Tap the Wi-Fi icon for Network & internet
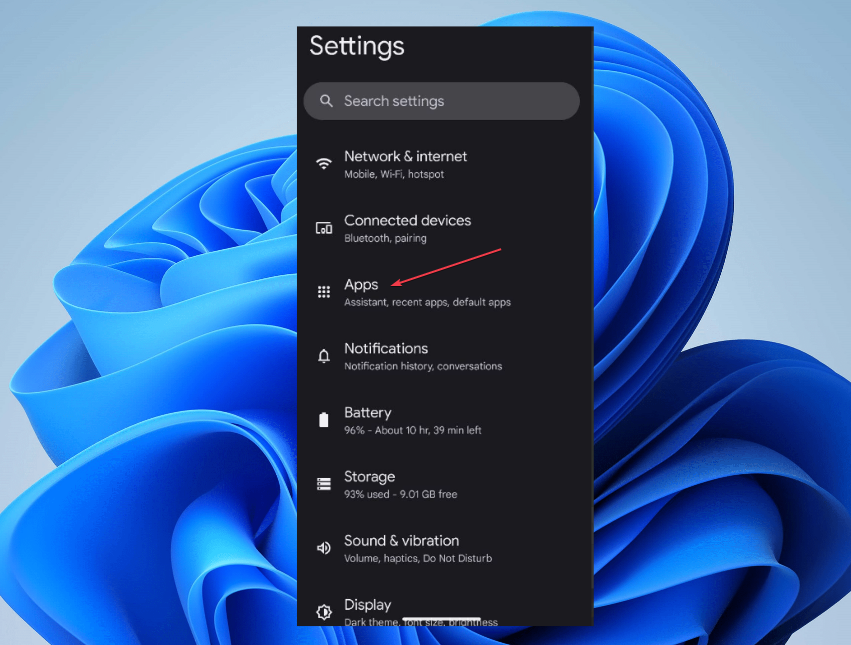 pyautogui.click(x=324, y=163)
